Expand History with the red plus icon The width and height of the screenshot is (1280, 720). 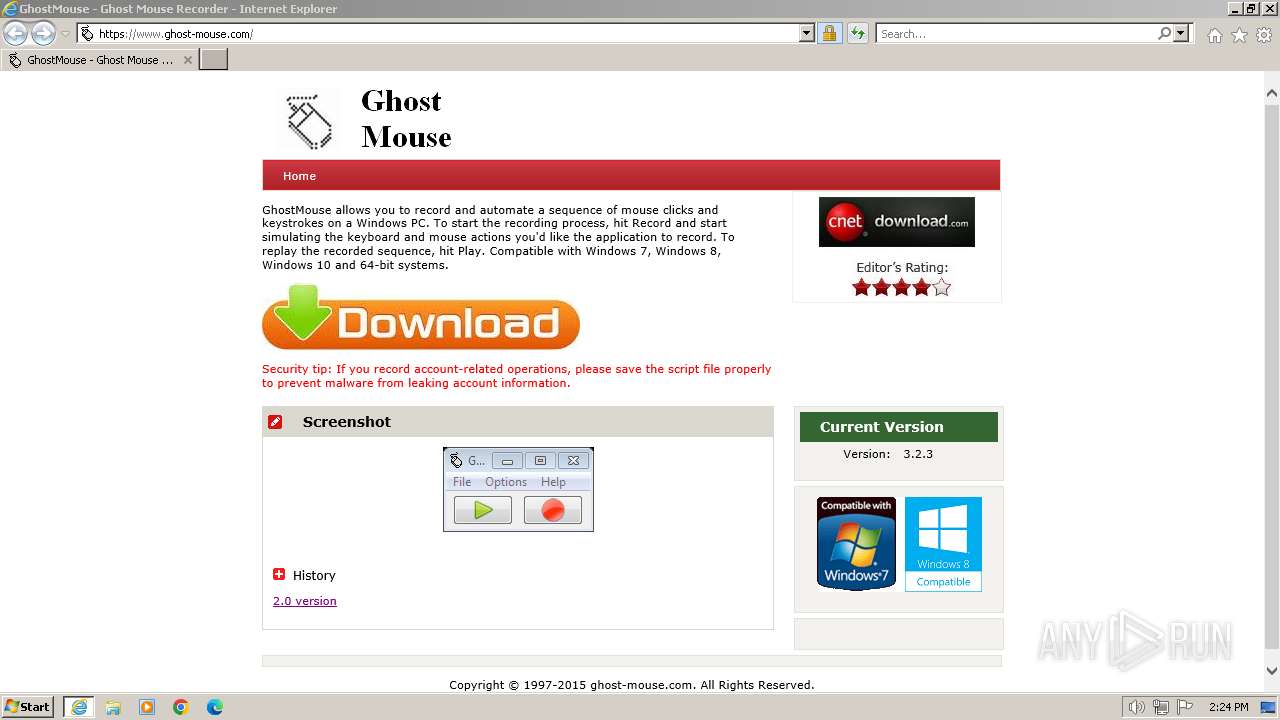pyautogui.click(x=279, y=574)
